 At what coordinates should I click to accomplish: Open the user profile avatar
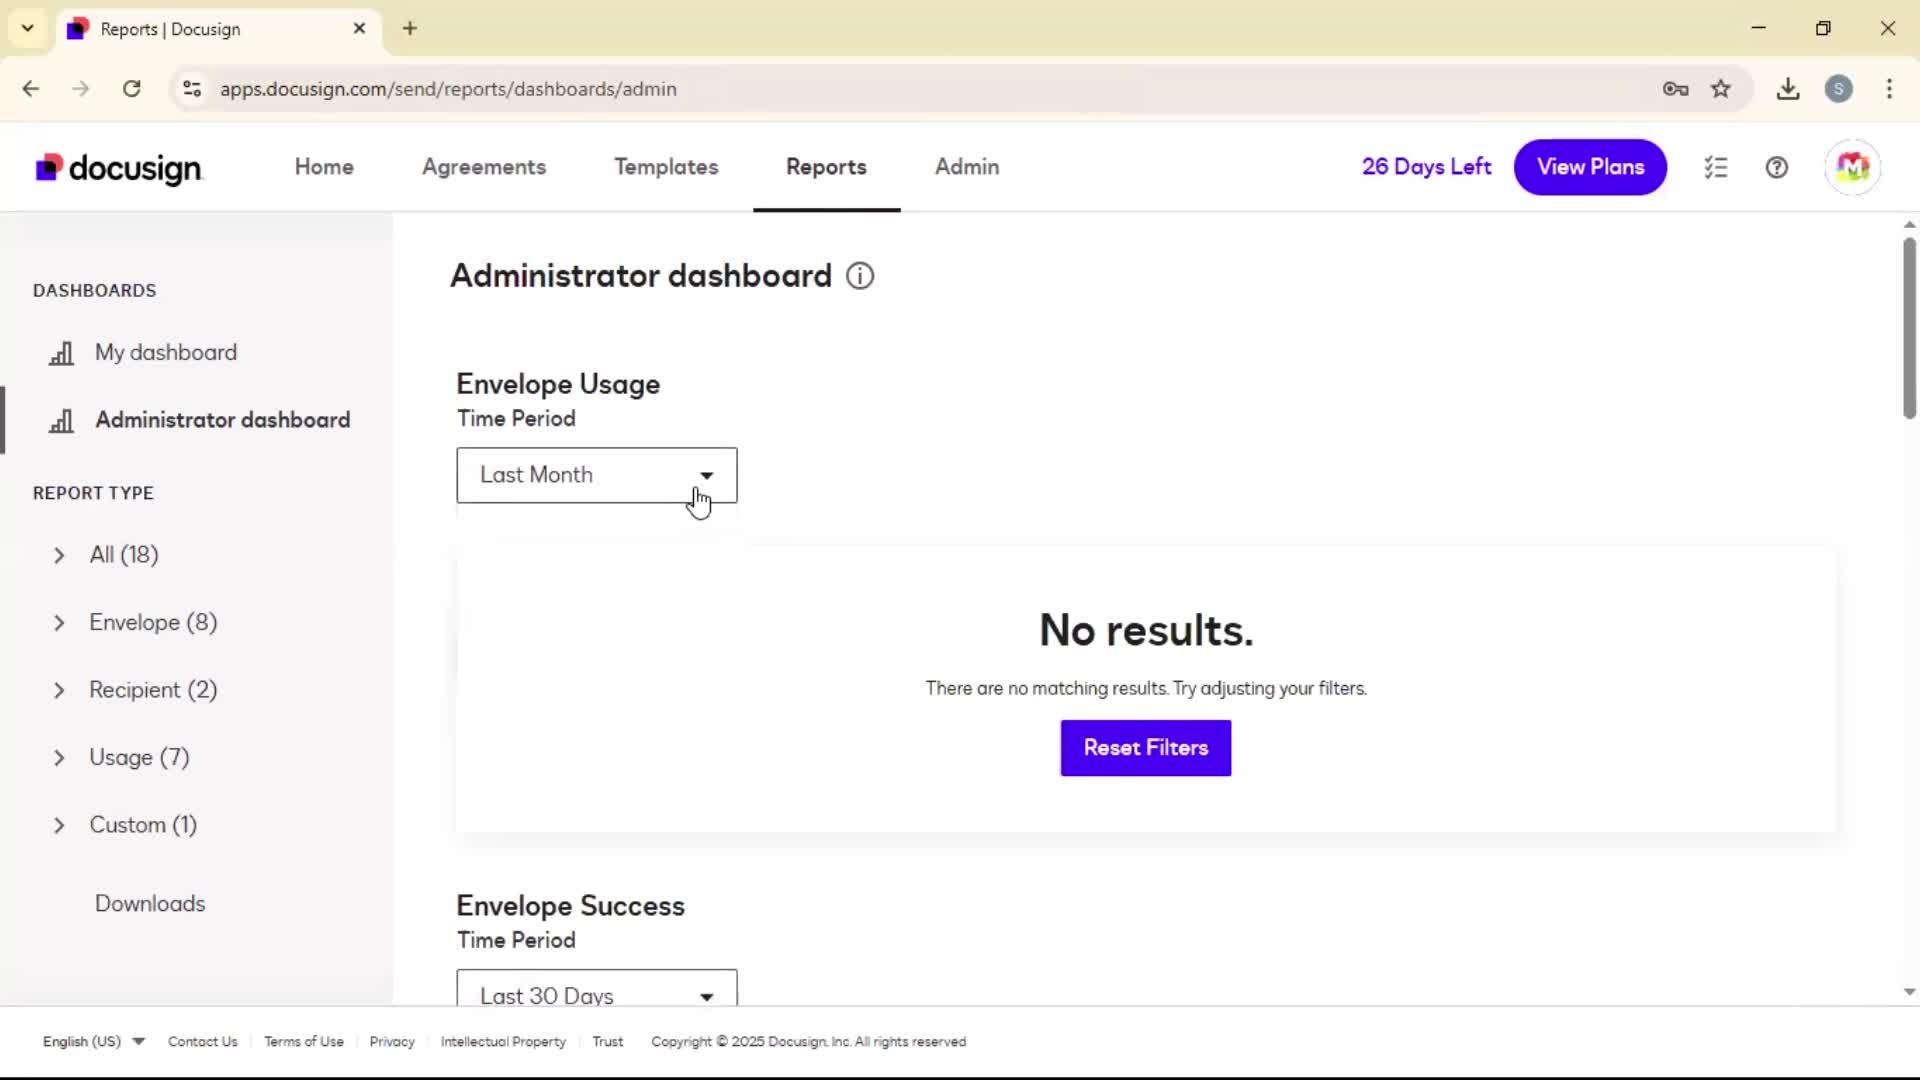coord(1853,167)
